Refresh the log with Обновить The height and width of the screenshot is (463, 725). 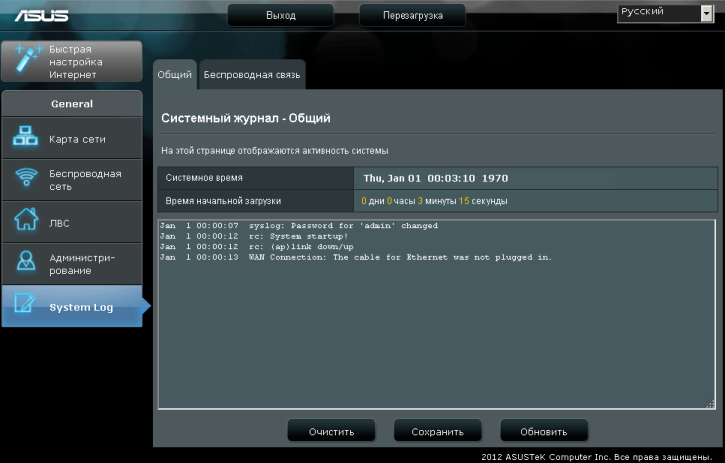point(543,432)
